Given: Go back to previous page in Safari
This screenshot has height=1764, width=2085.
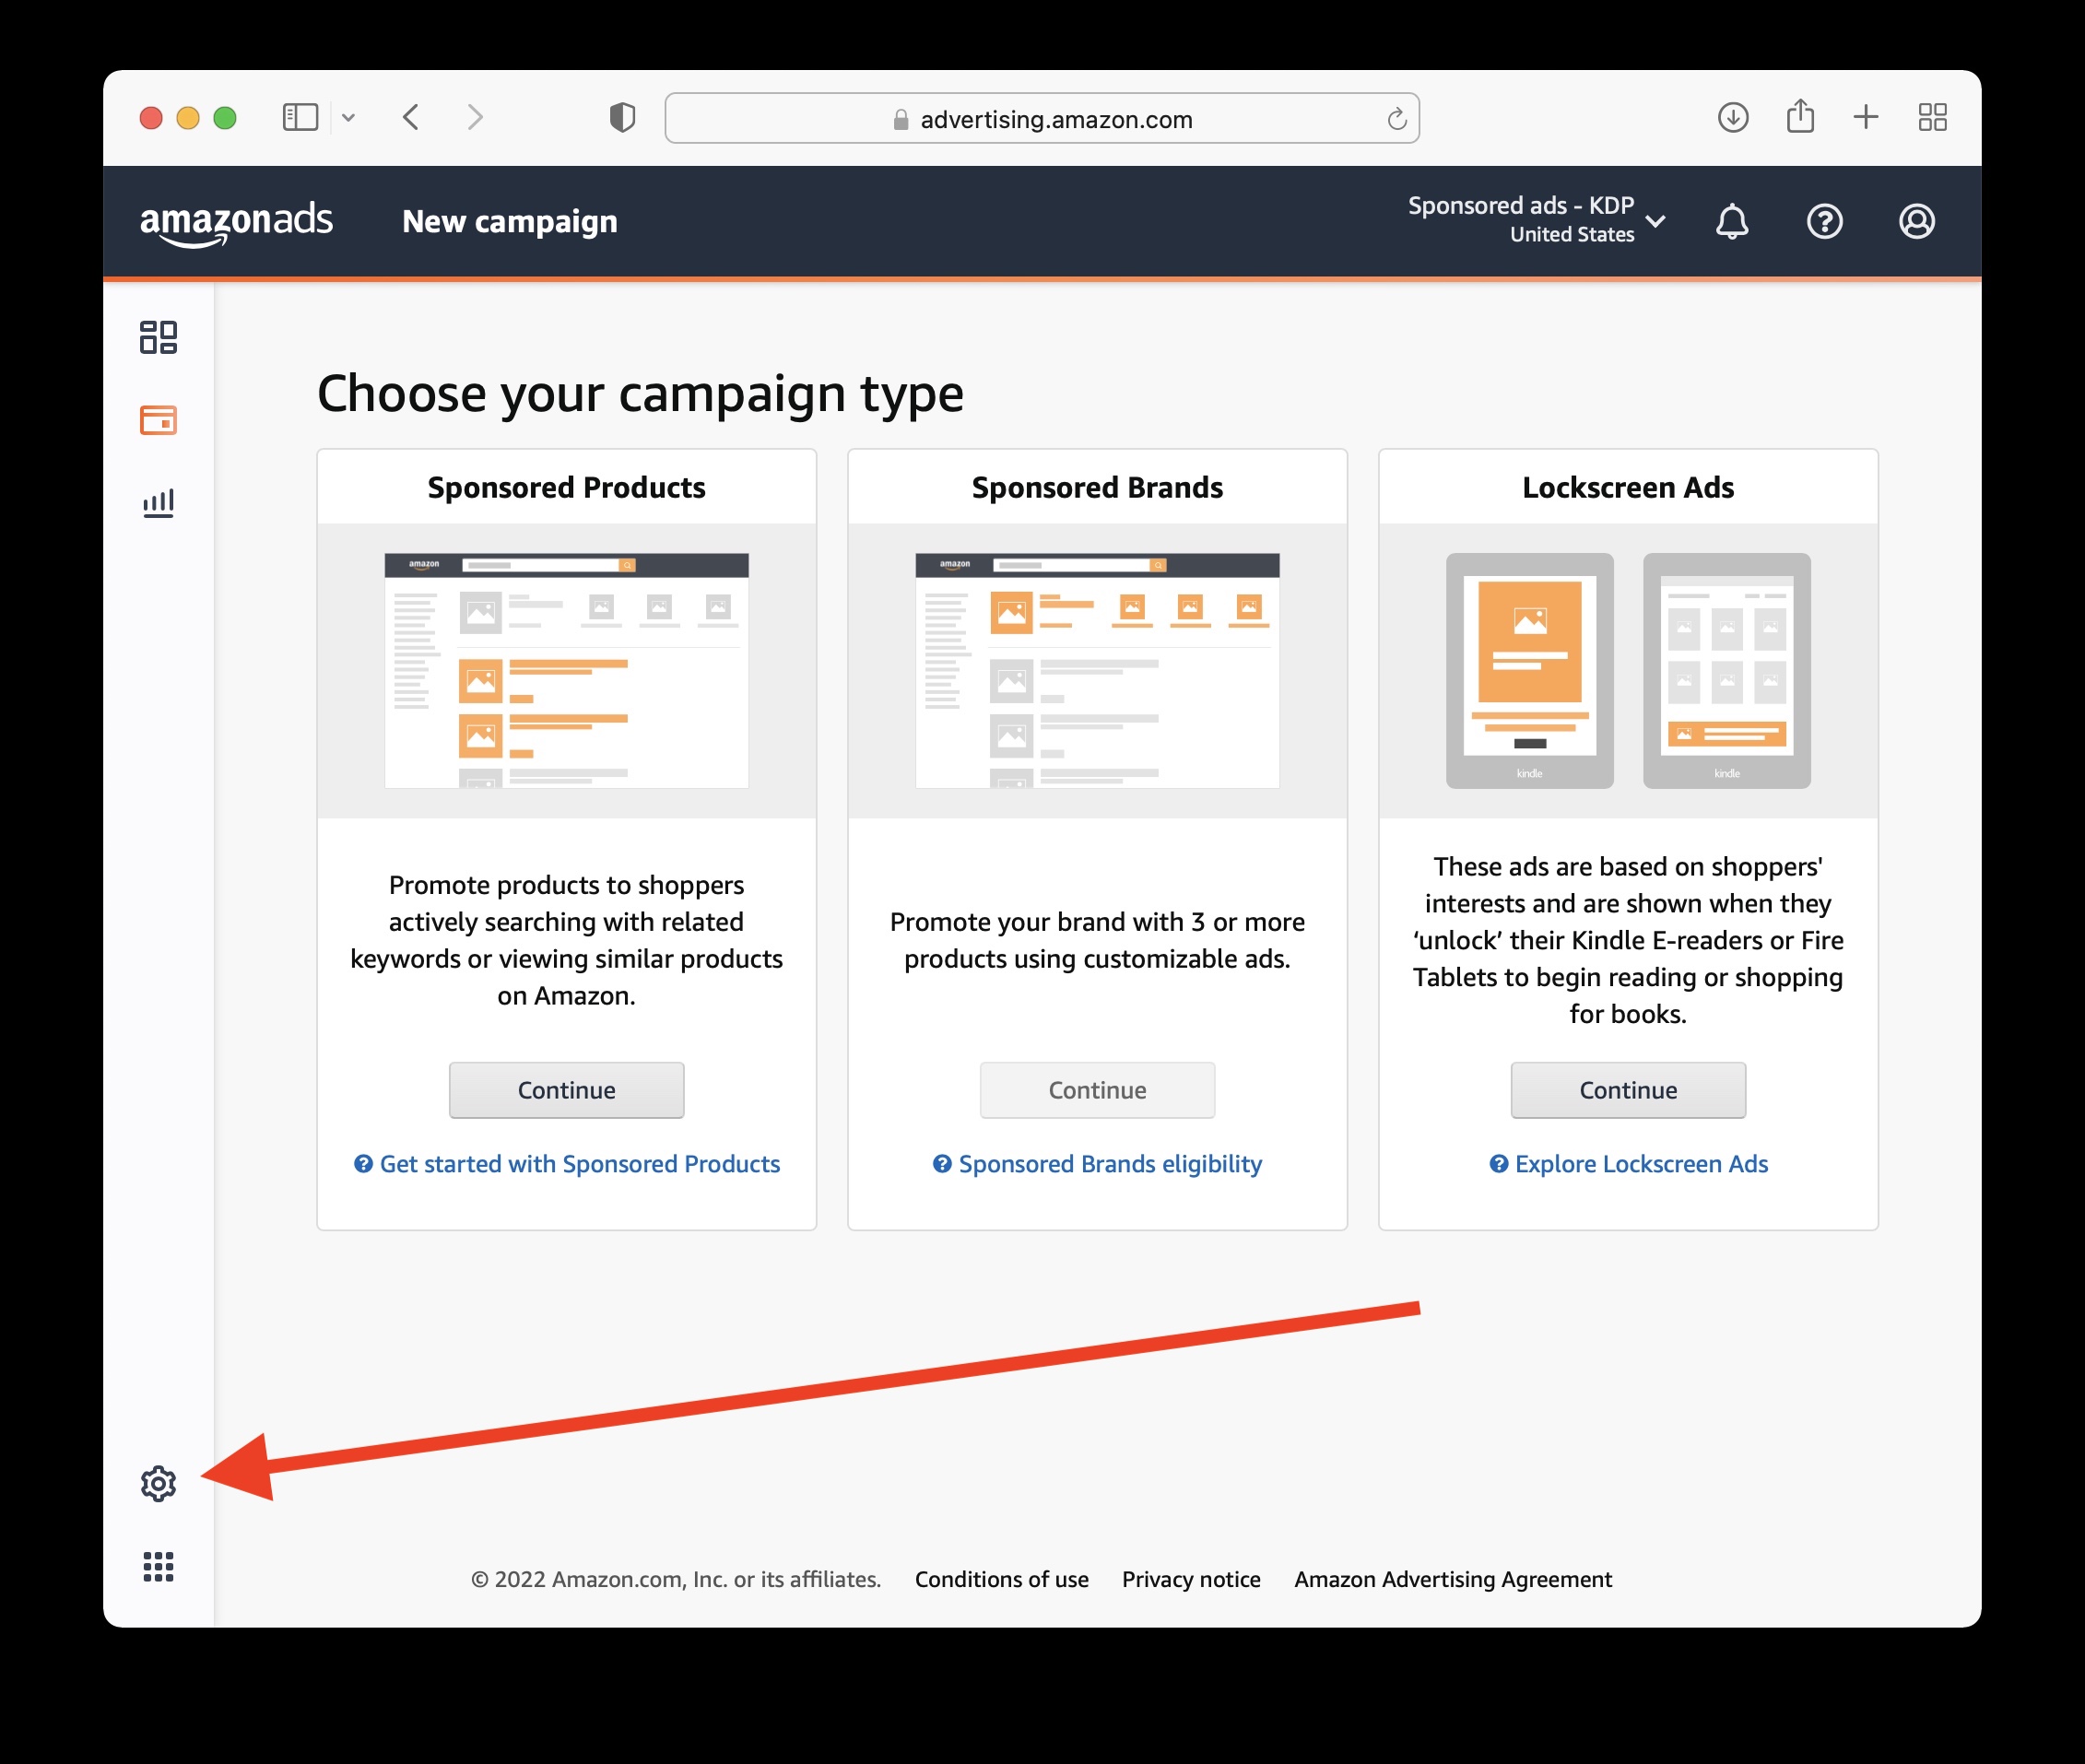Looking at the screenshot, I should (411, 118).
